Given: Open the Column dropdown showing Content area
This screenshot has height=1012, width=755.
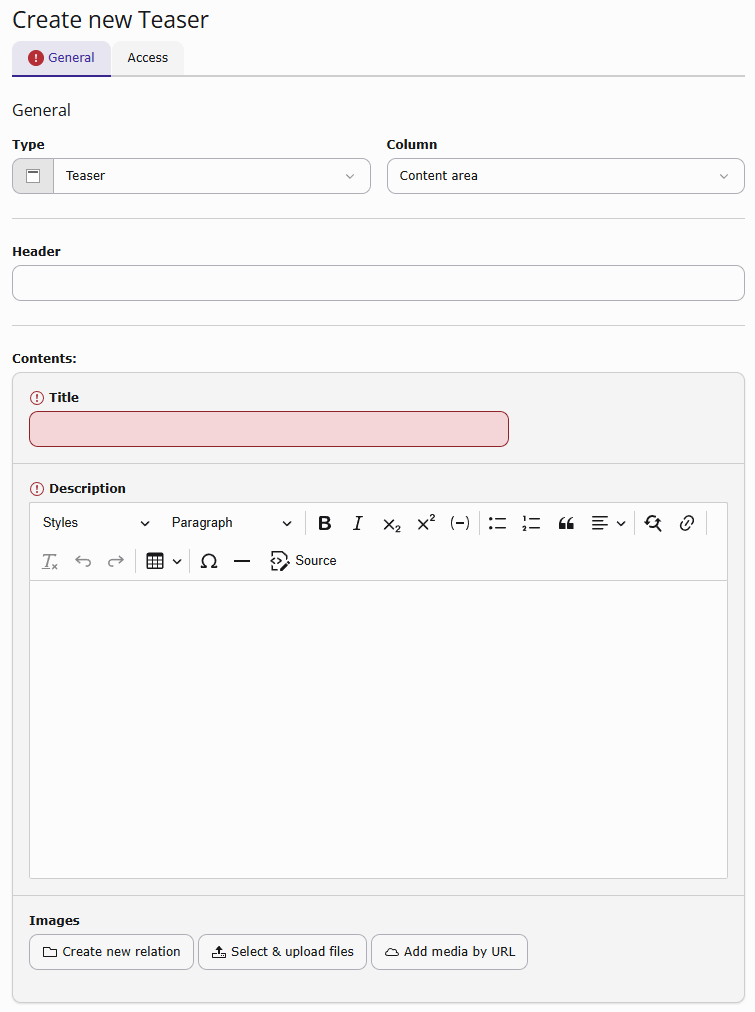Looking at the screenshot, I should (x=565, y=176).
